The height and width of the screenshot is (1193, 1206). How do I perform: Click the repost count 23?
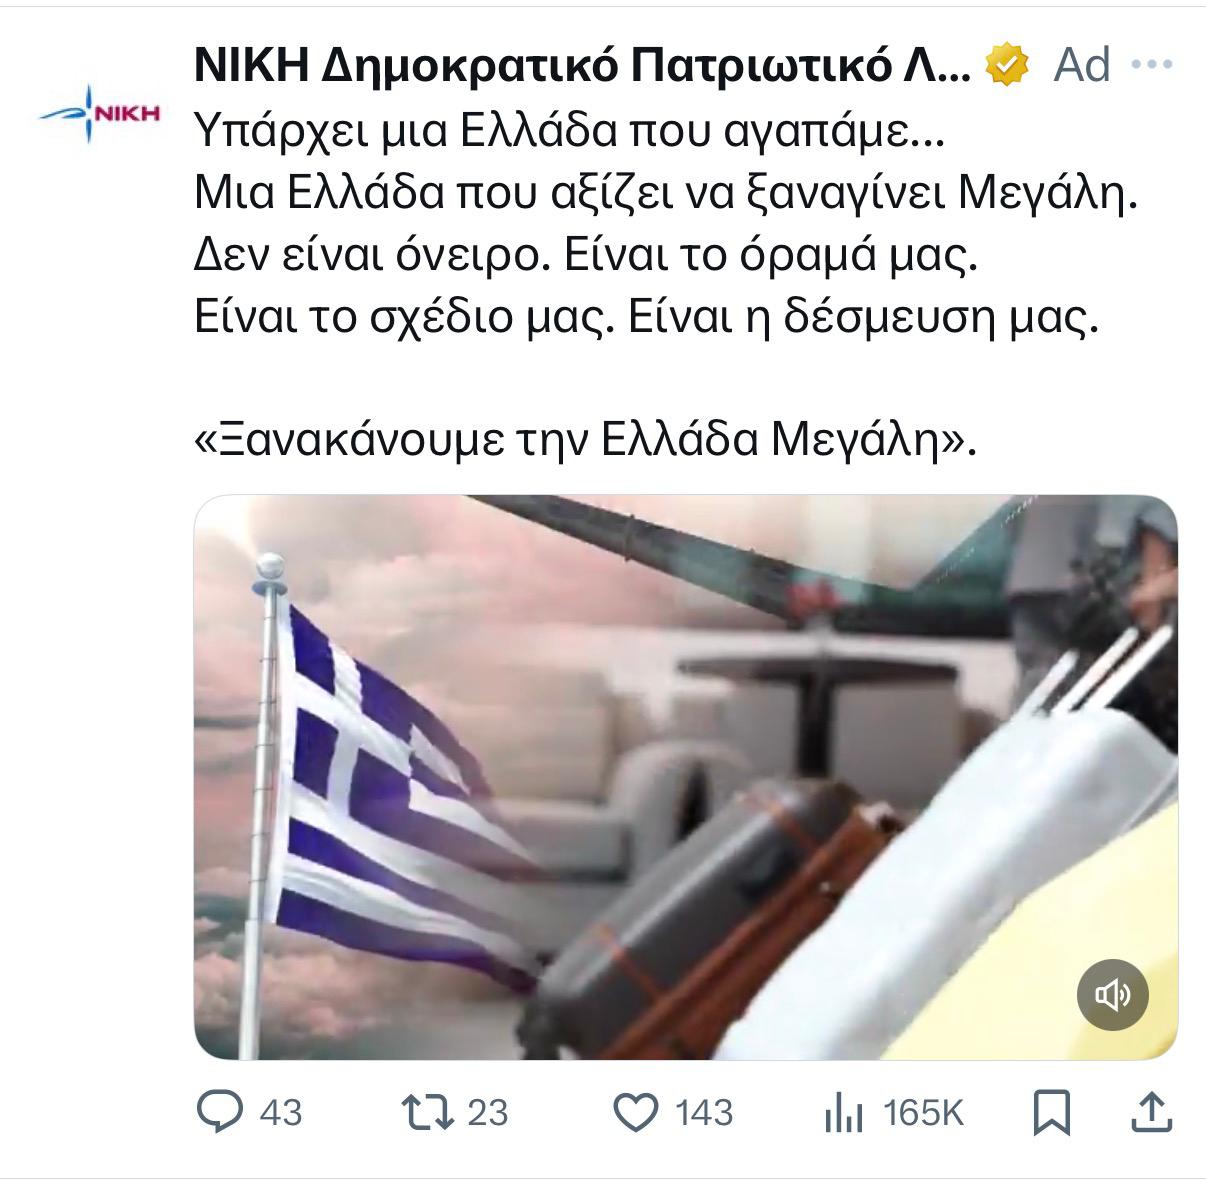pyautogui.click(x=488, y=1113)
